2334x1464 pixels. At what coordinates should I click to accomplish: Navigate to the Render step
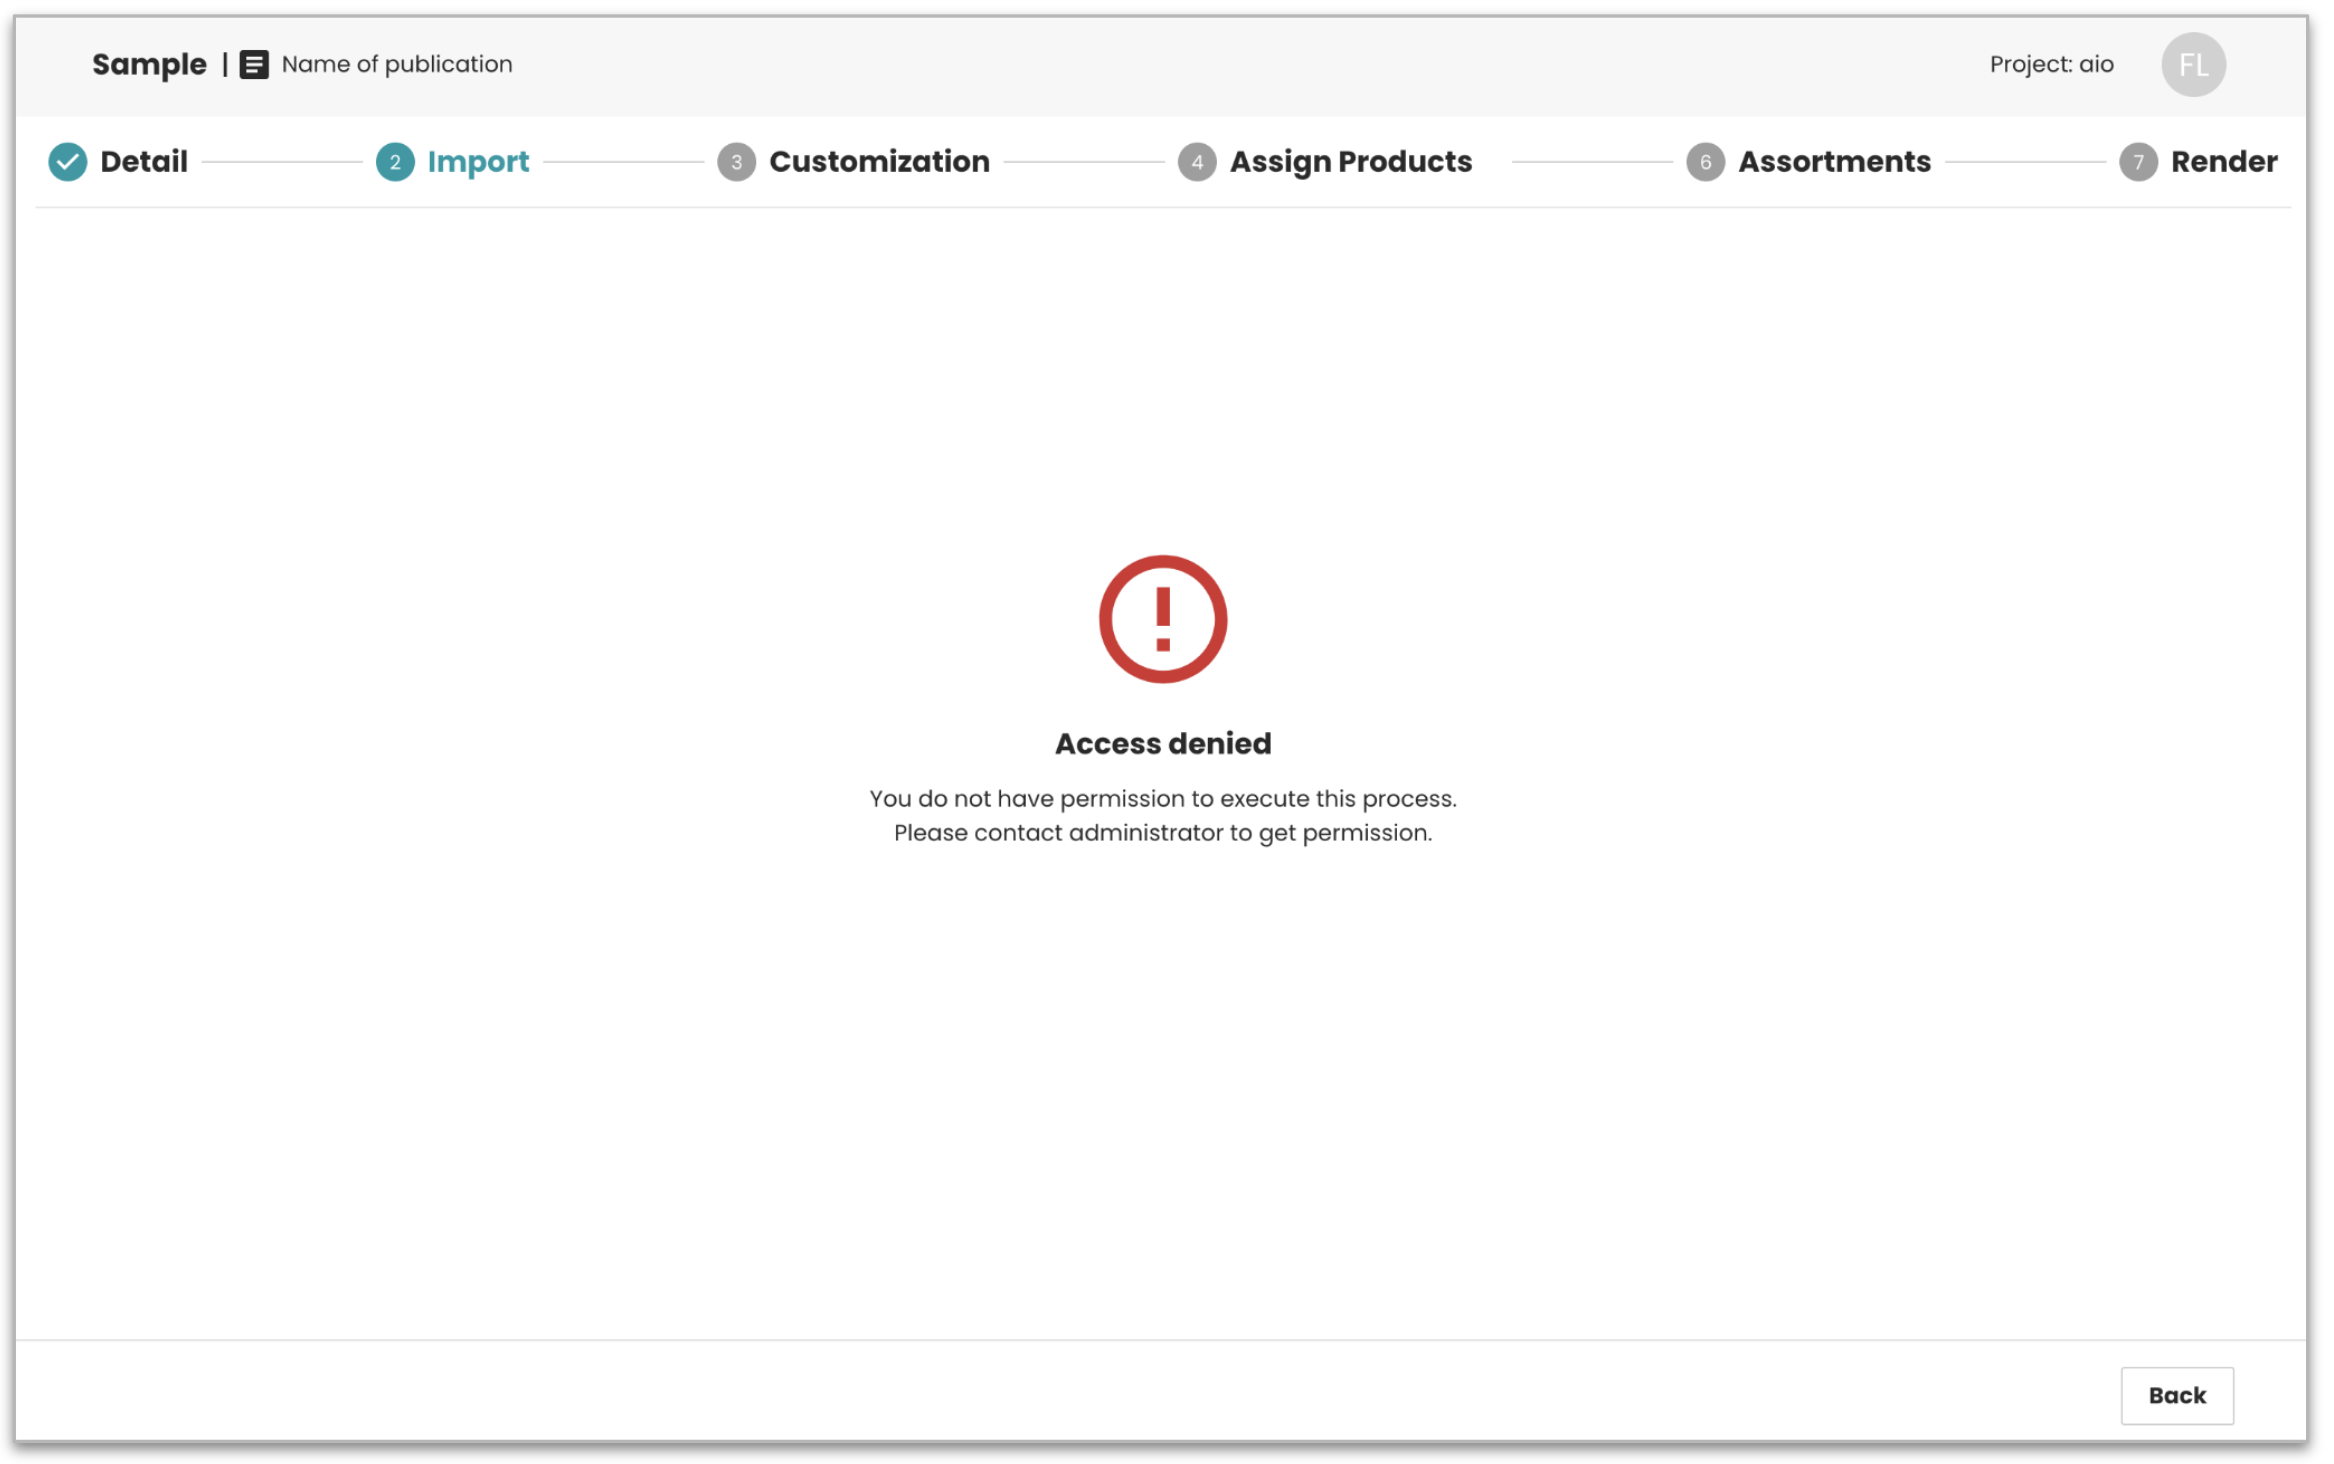pyautogui.click(x=2223, y=162)
